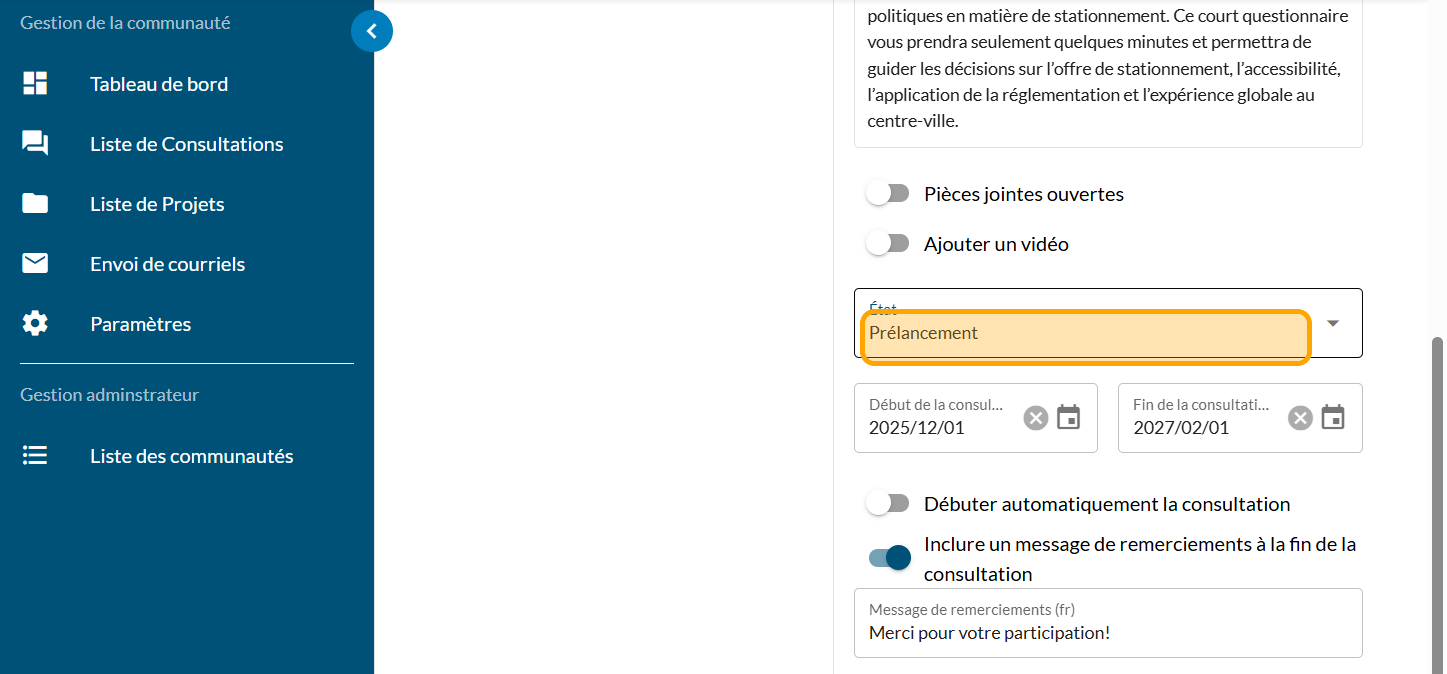Click the Liste des communautés list icon
The width and height of the screenshot is (1447, 674).
pos(35,456)
